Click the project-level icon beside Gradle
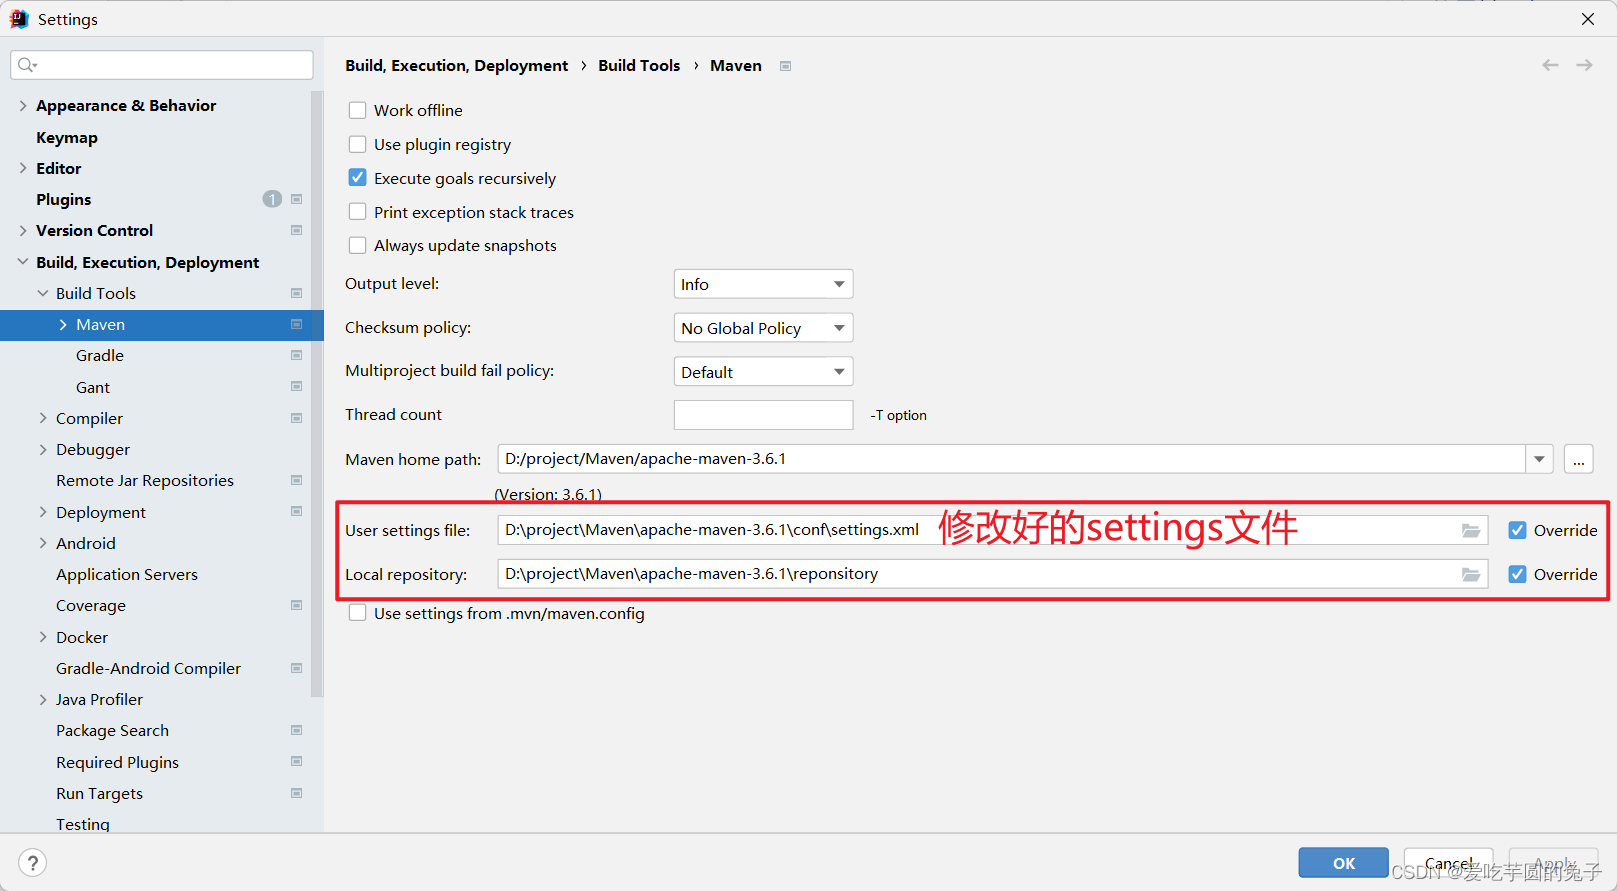 coord(297,355)
